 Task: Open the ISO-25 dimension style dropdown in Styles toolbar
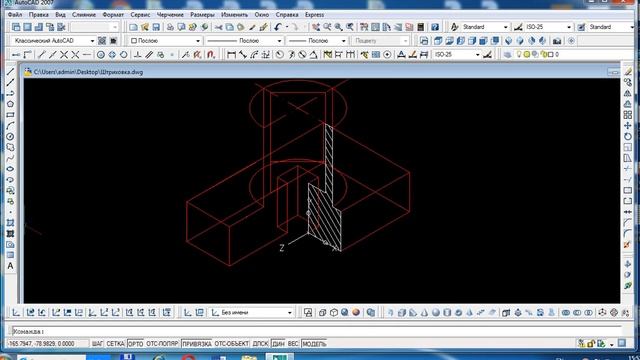tap(548, 27)
